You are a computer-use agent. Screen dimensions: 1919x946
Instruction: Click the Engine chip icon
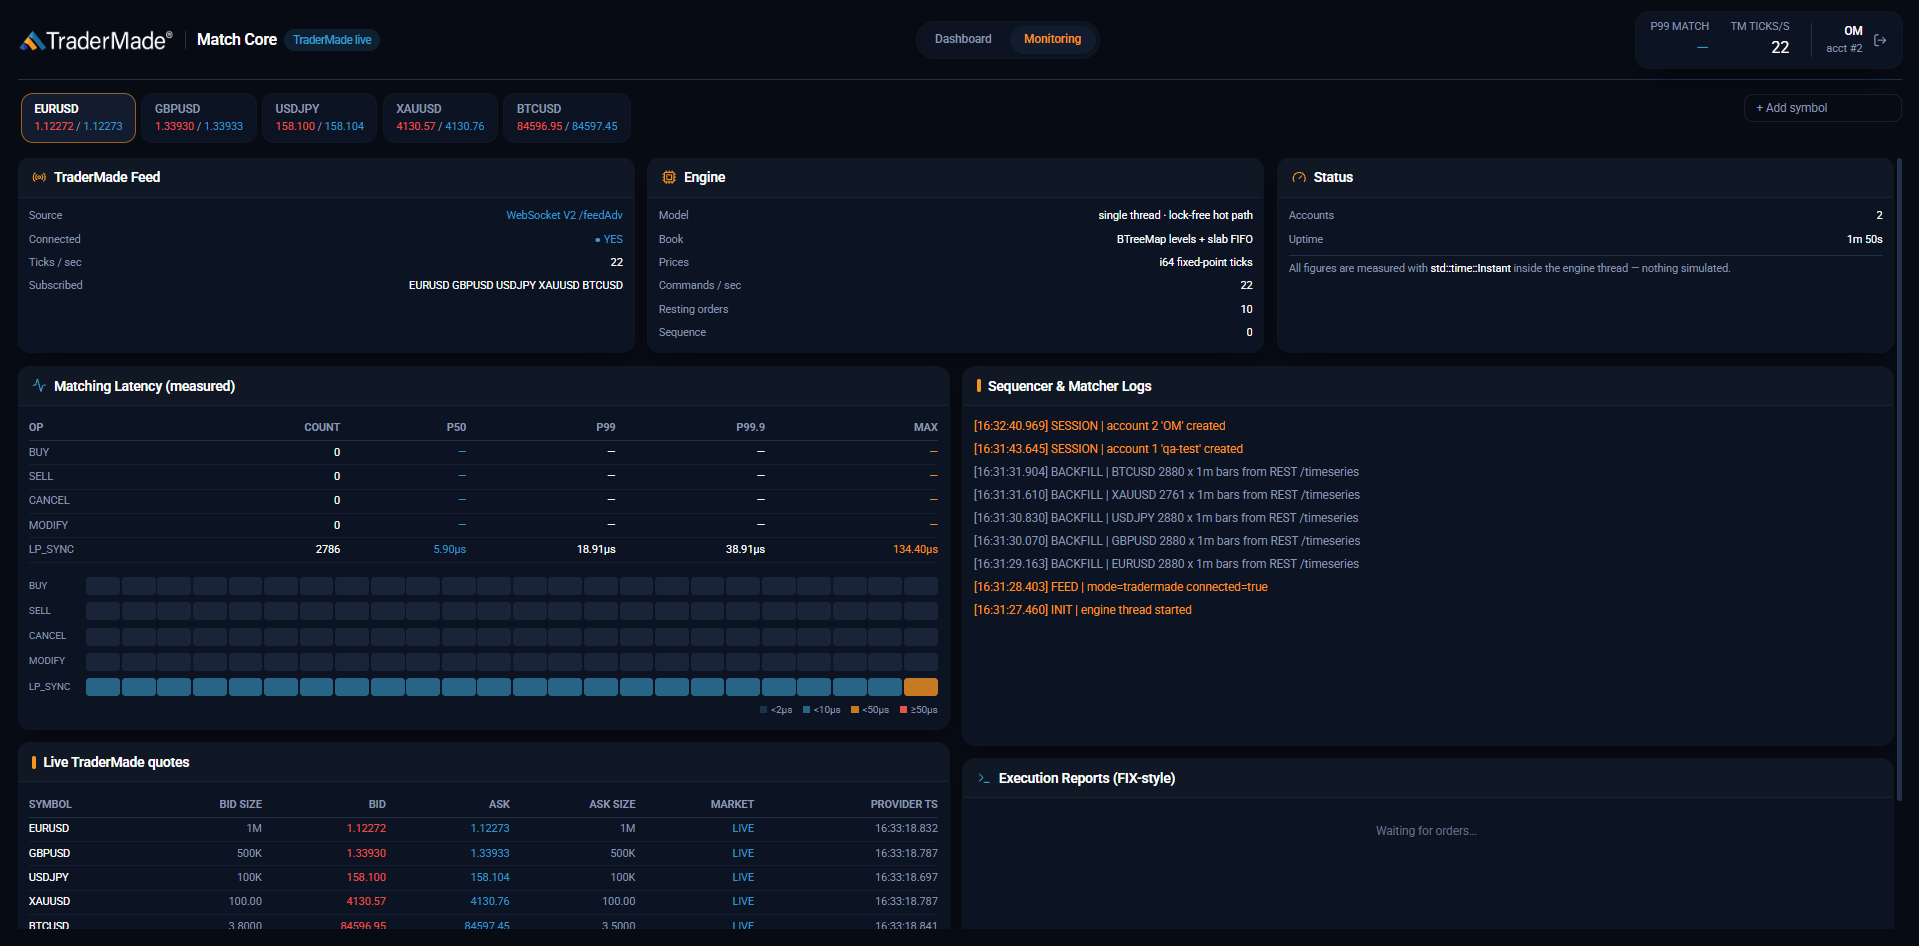(x=669, y=177)
